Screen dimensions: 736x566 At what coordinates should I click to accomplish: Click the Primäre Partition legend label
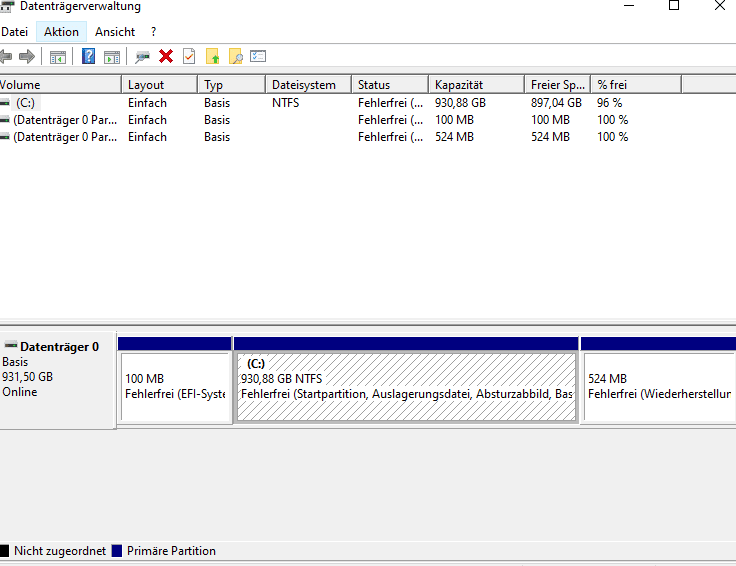click(171, 551)
